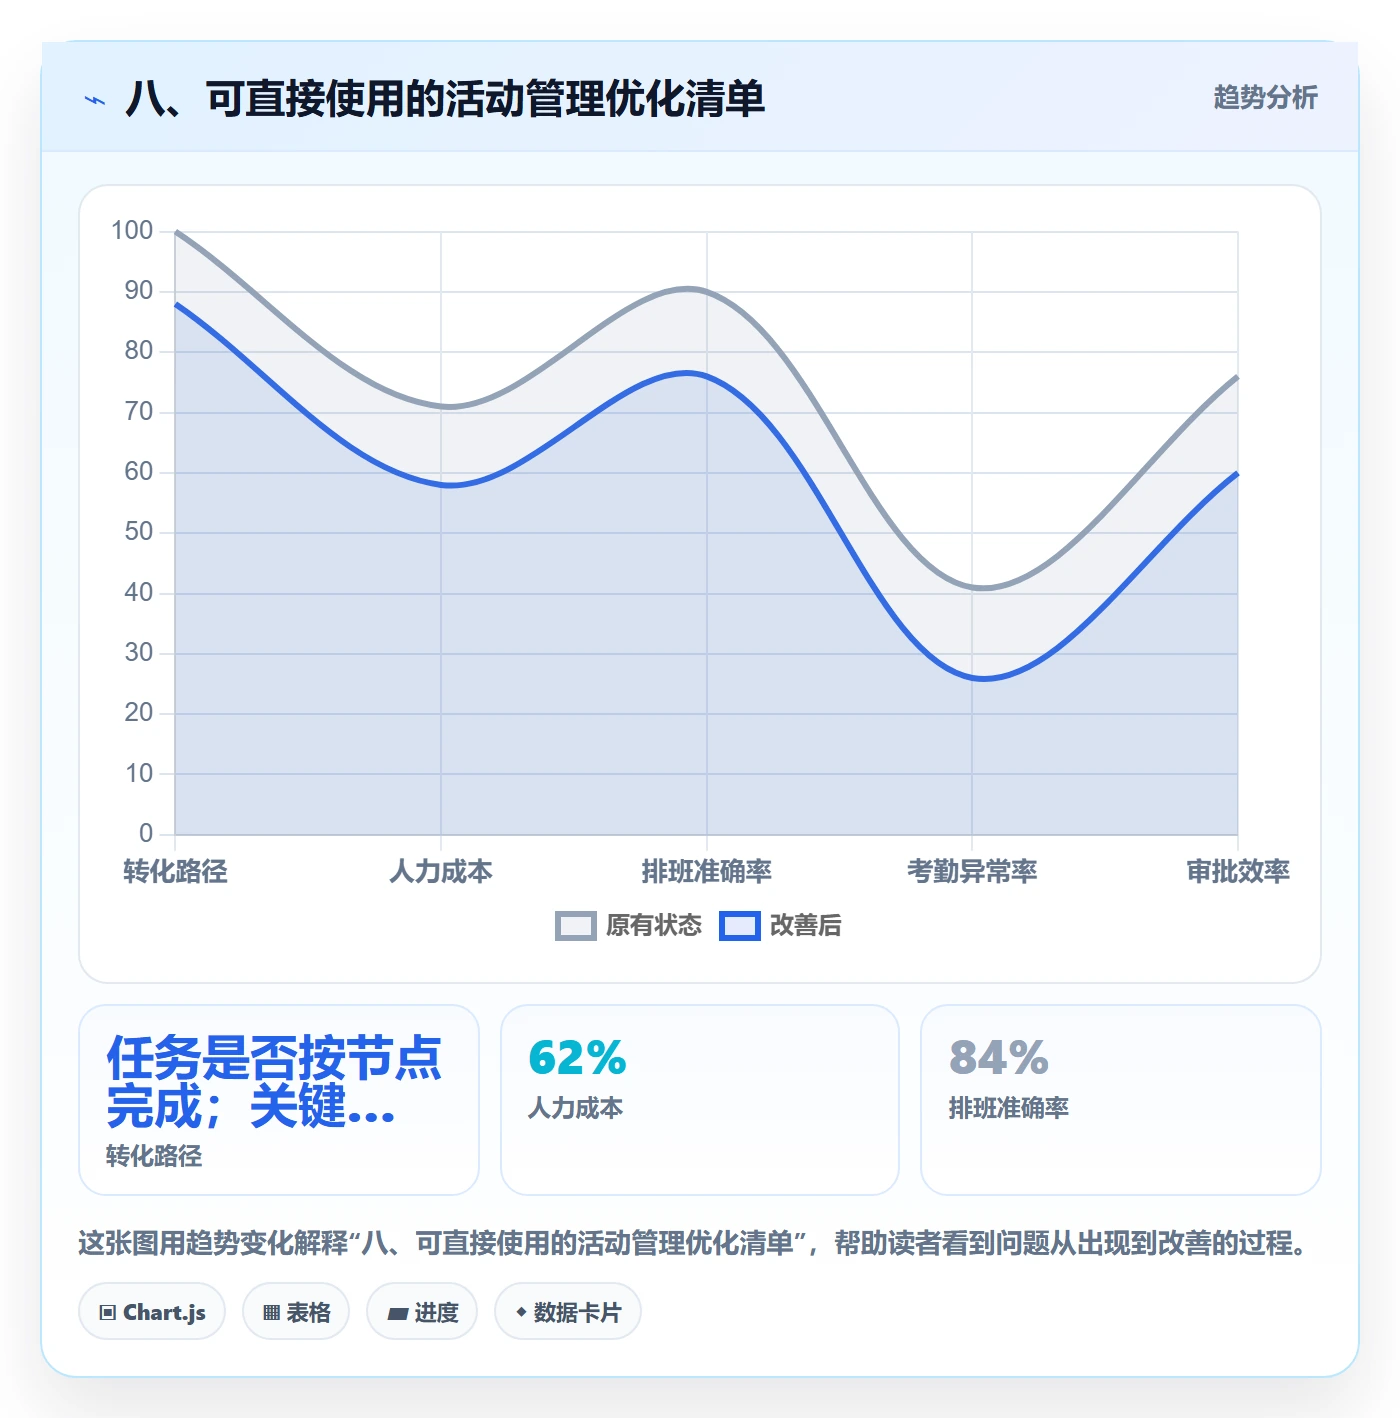Click the 原有状态 legend label
This screenshot has width=1400, height=1418.
pyautogui.click(x=653, y=926)
